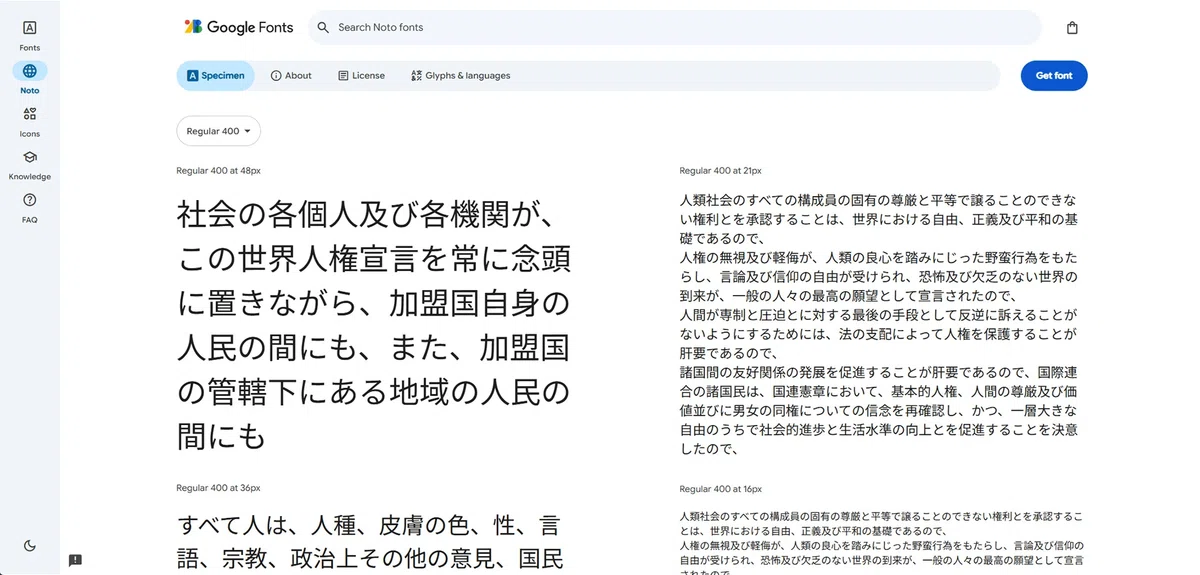The height and width of the screenshot is (575, 1200).
Task: Open the shopping bag selection icon
Action: [x=1072, y=28]
